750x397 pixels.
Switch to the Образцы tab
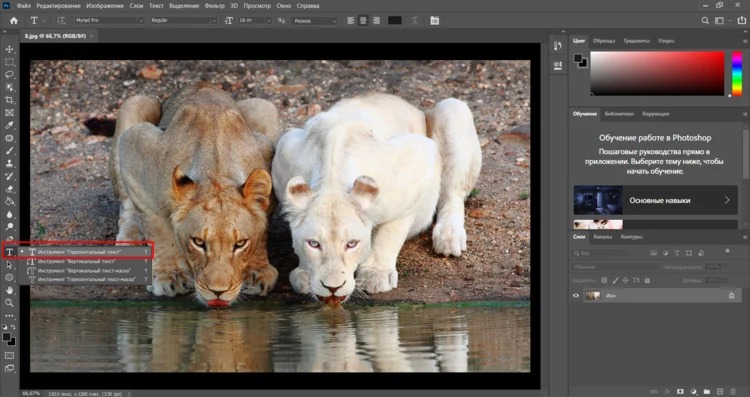pos(604,41)
